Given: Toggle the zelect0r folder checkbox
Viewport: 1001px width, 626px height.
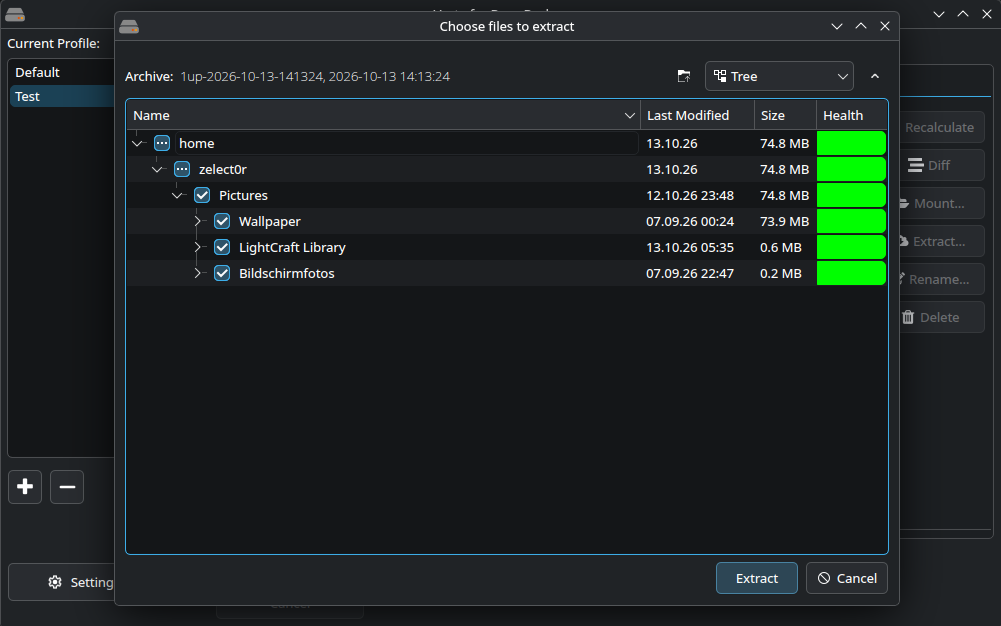Looking at the screenshot, I should (x=182, y=170).
